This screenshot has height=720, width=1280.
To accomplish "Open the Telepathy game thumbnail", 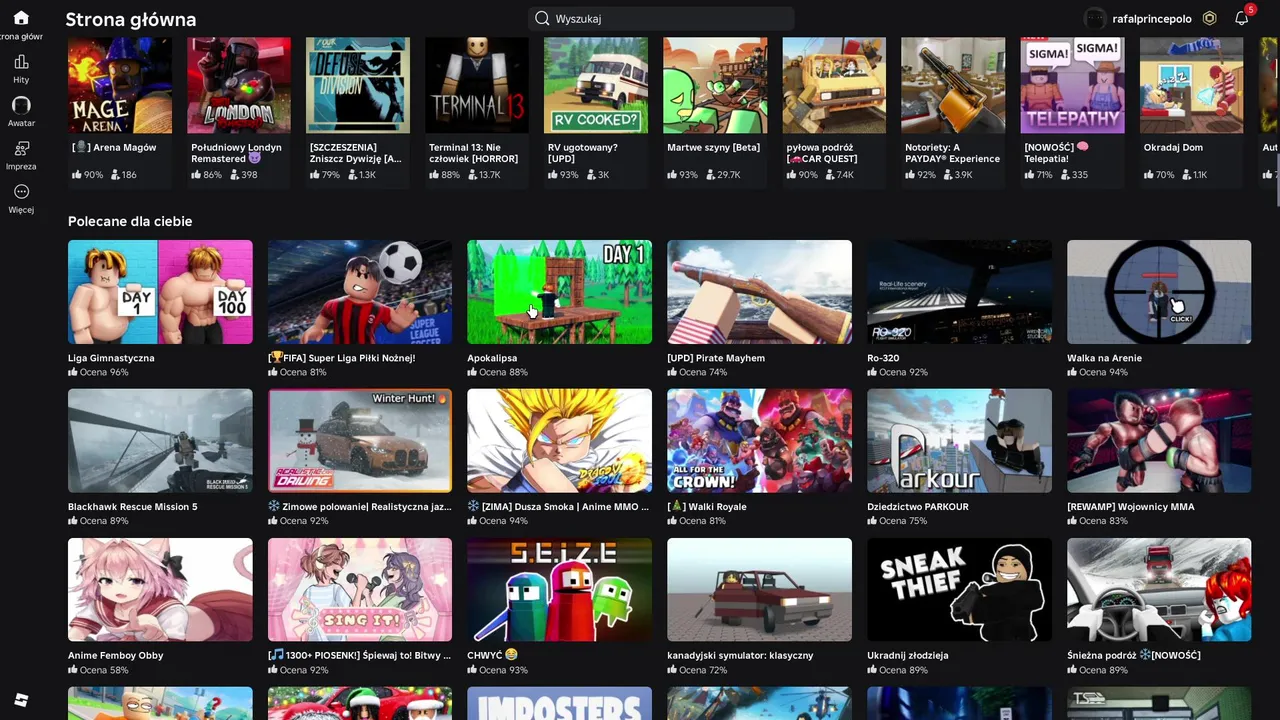I will tap(1072, 86).
